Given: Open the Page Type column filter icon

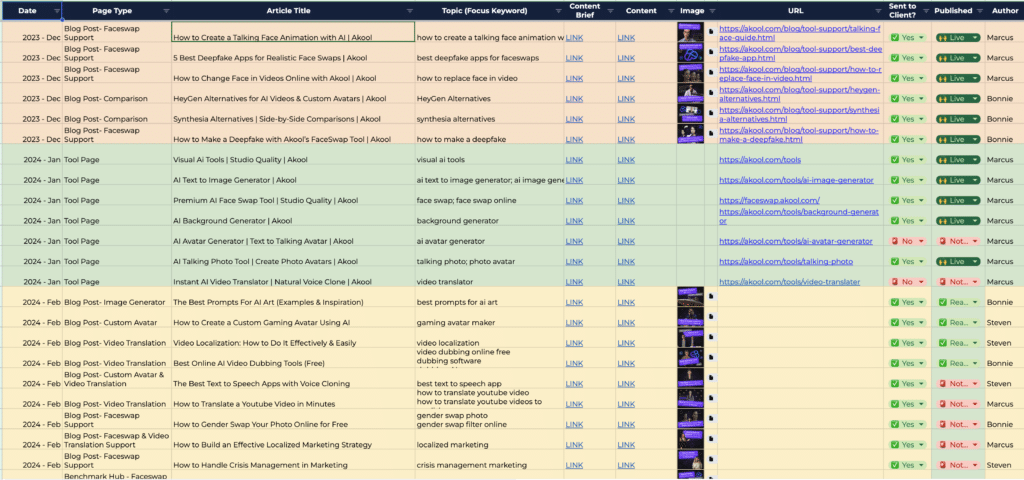Looking at the screenshot, I should (166, 11).
